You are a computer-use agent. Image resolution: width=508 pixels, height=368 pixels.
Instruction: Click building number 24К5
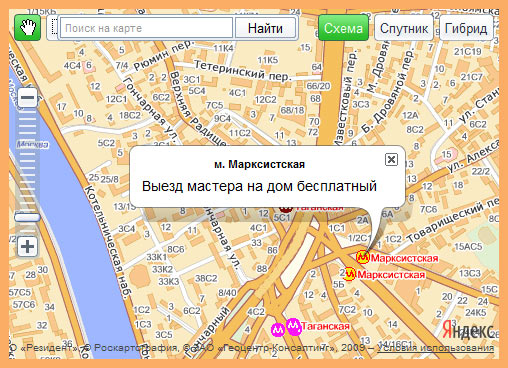[x=476, y=312]
